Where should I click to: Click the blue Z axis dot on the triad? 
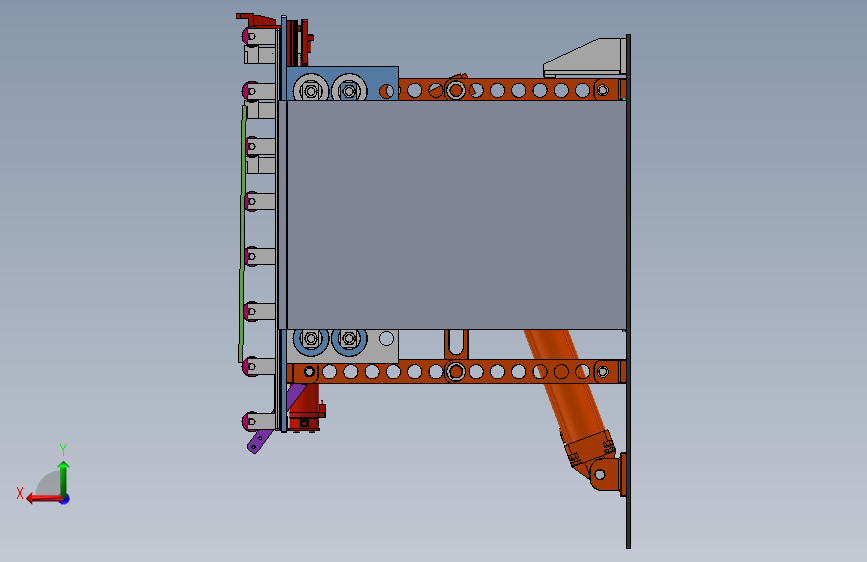(65, 499)
